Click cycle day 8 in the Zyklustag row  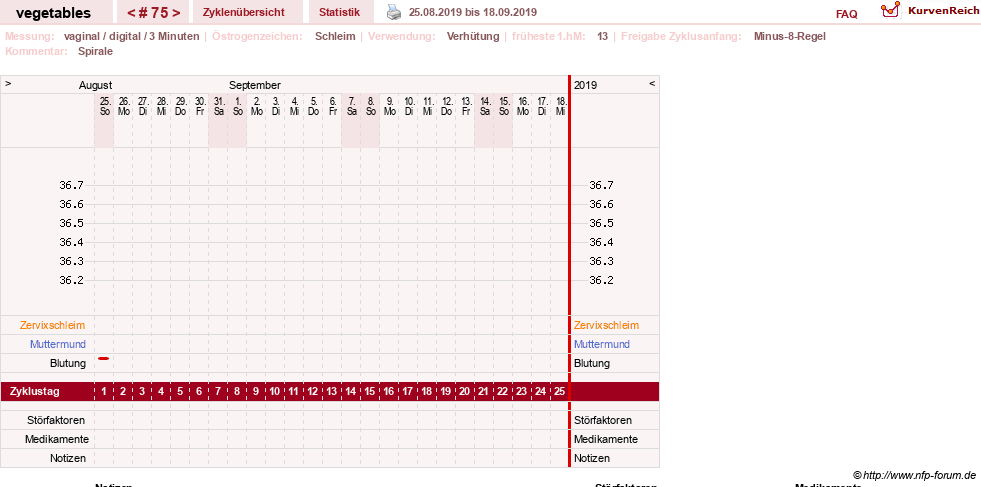pyautogui.click(x=237, y=392)
